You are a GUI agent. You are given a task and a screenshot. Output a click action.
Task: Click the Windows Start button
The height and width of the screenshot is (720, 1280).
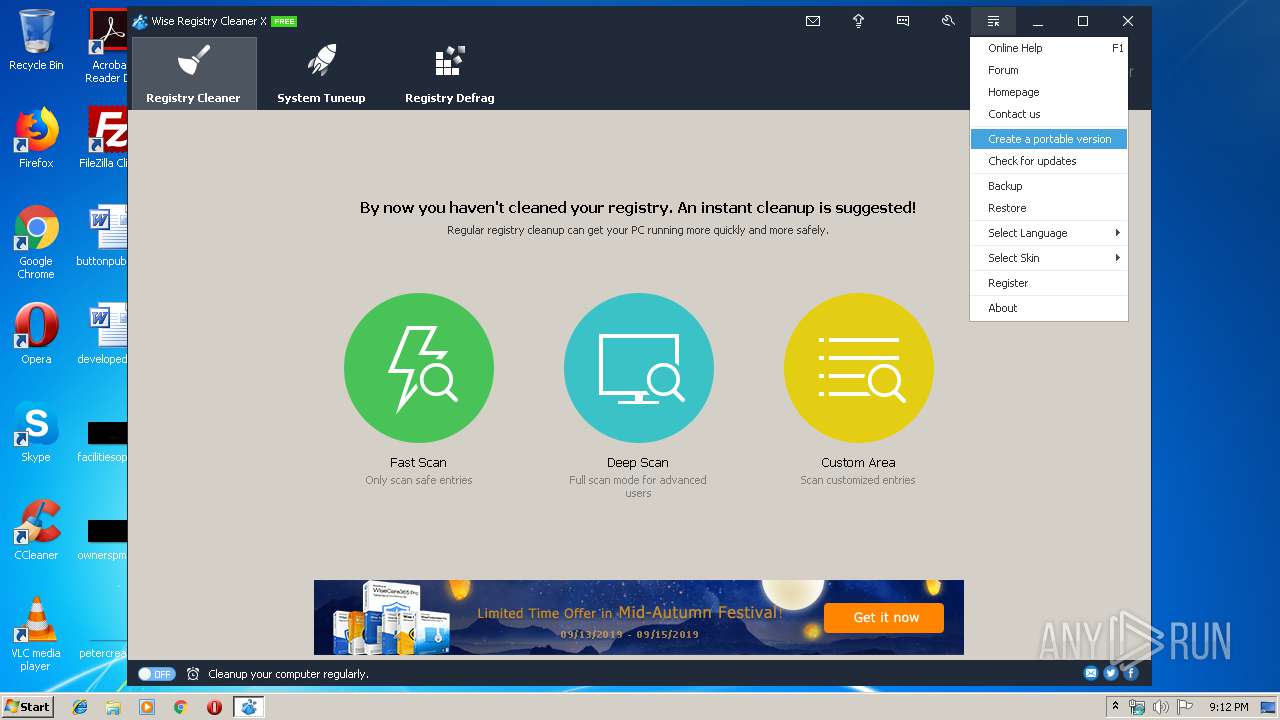pos(27,706)
